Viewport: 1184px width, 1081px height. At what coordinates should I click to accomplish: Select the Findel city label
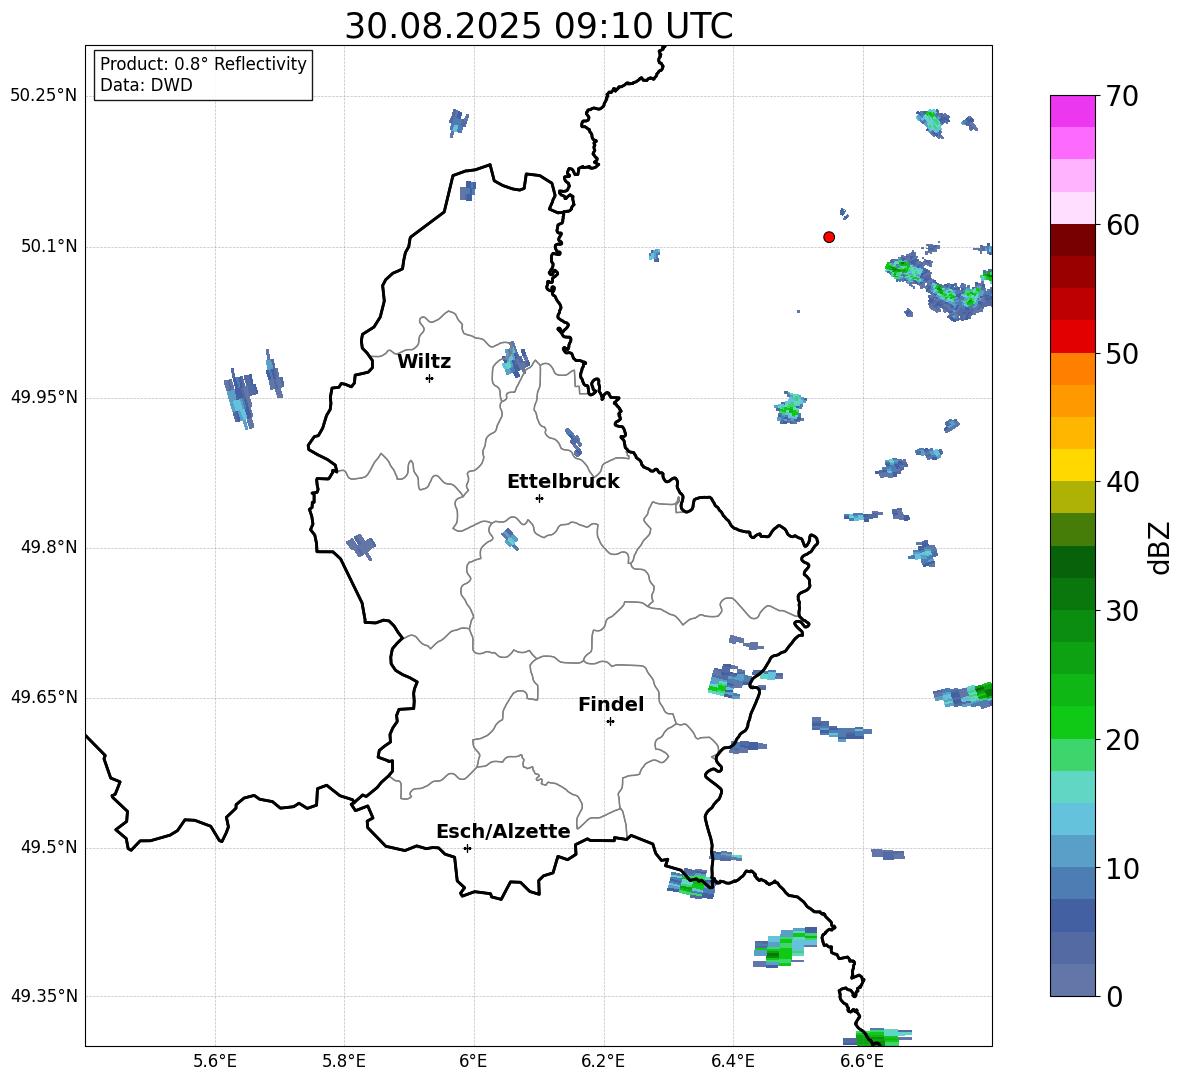tap(611, 705)
